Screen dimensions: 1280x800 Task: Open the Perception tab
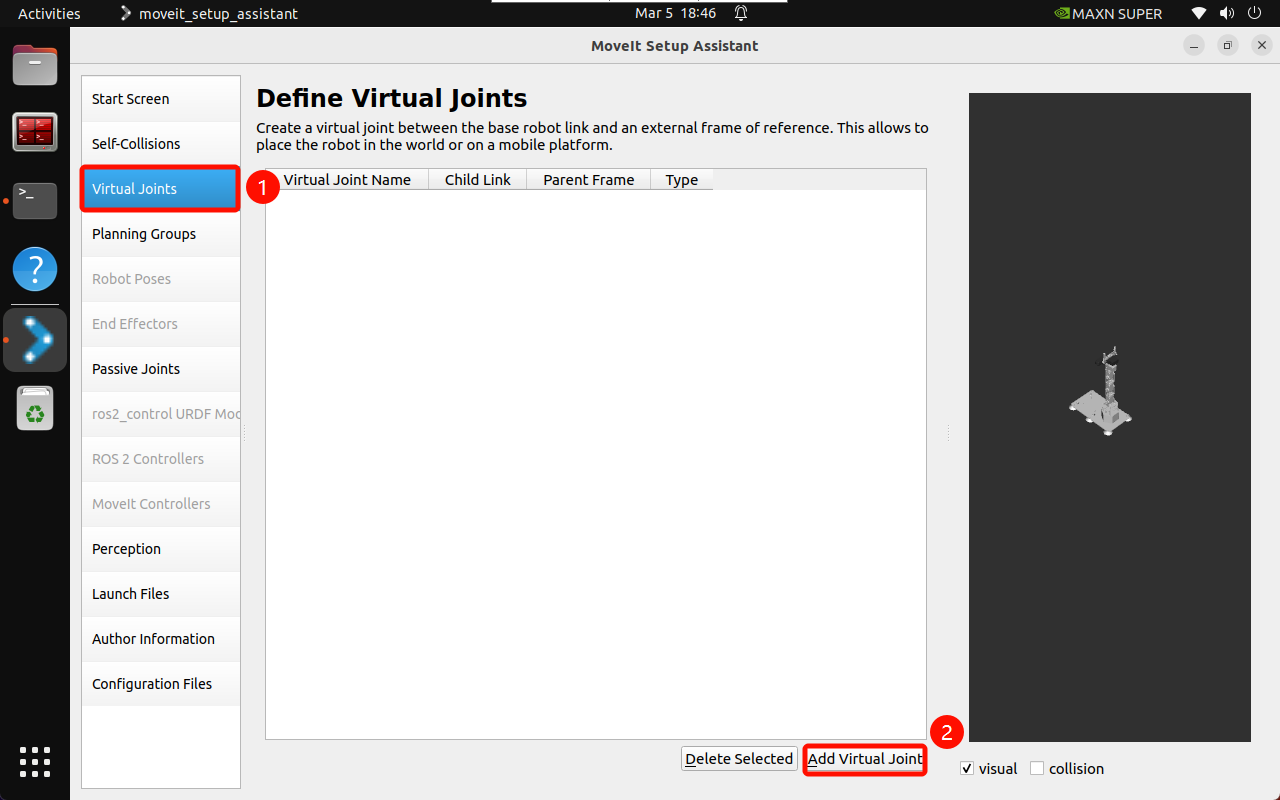(161, 549)
